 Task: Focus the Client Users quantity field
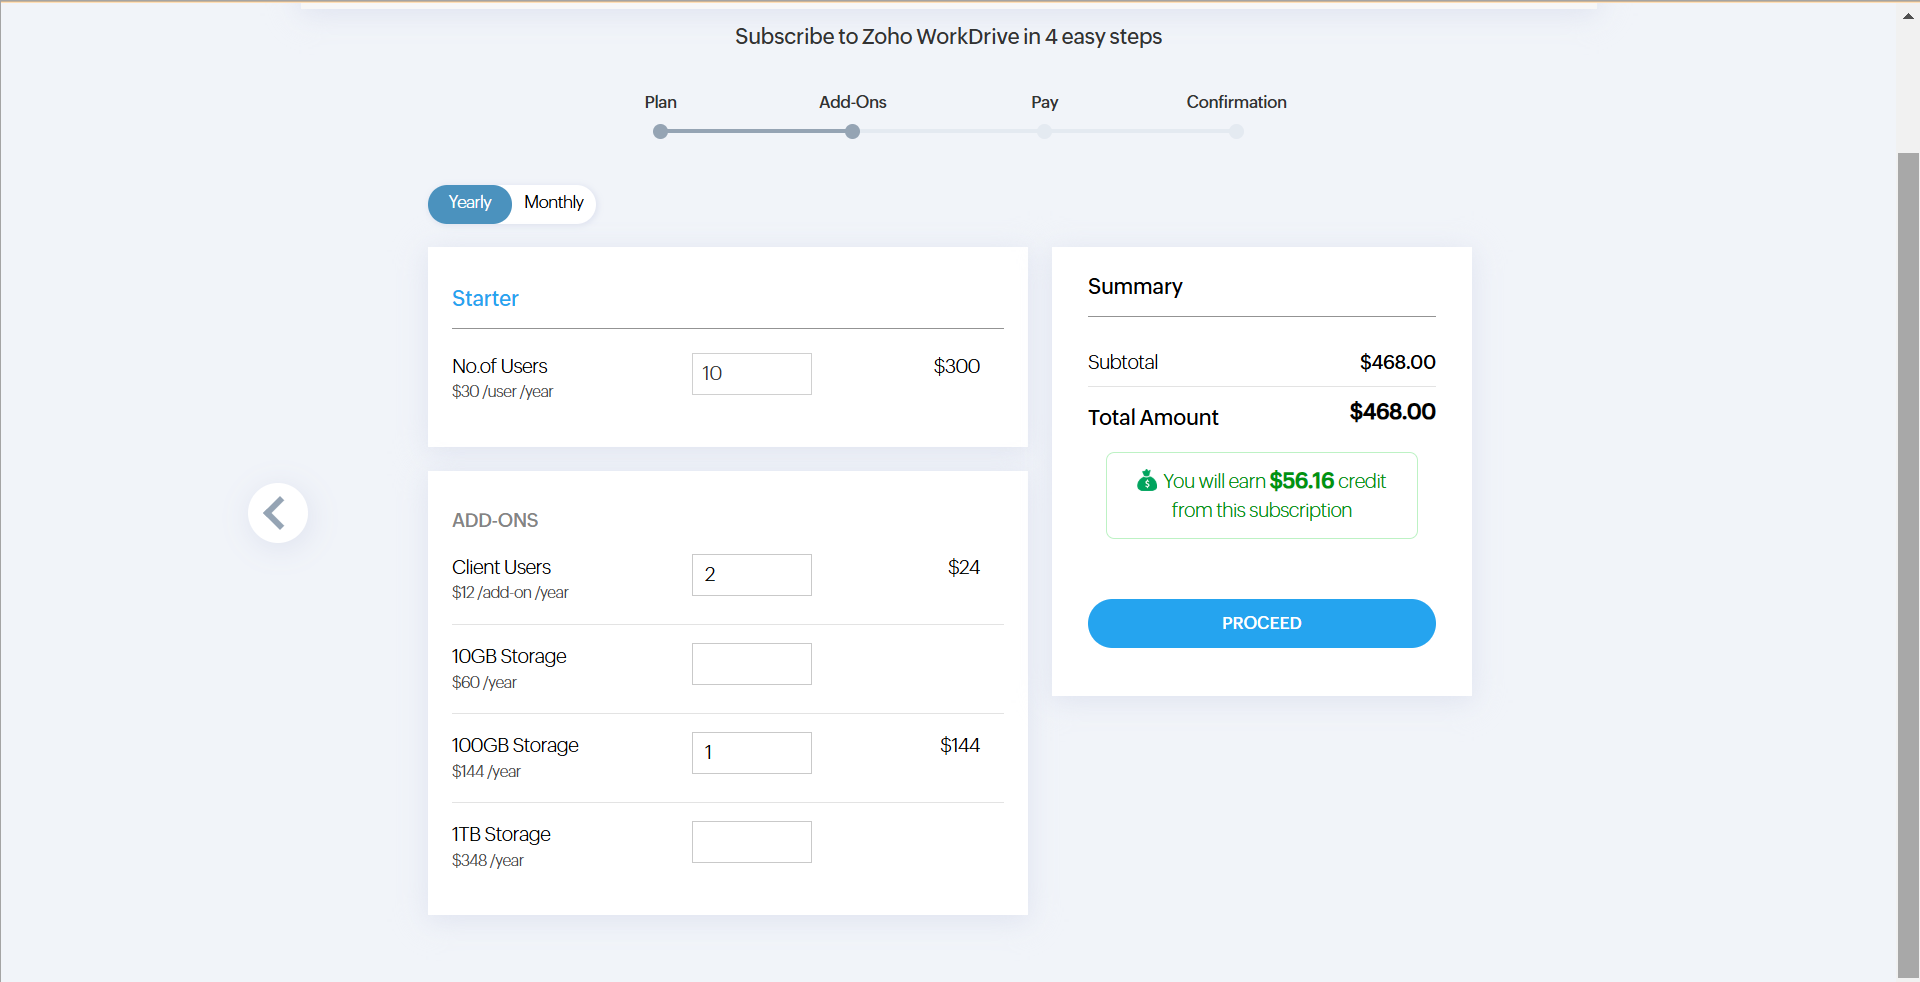[x=752, y=575]
